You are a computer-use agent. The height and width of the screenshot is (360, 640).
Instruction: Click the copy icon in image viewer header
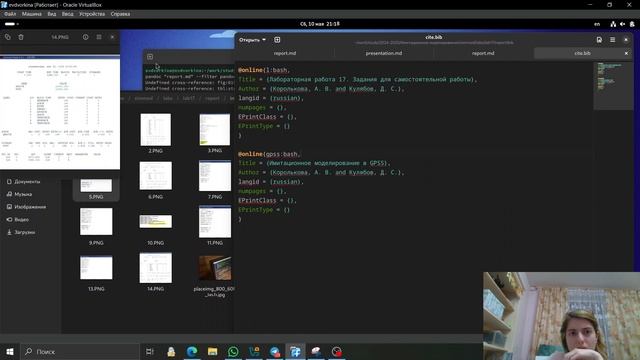[8, 37]
